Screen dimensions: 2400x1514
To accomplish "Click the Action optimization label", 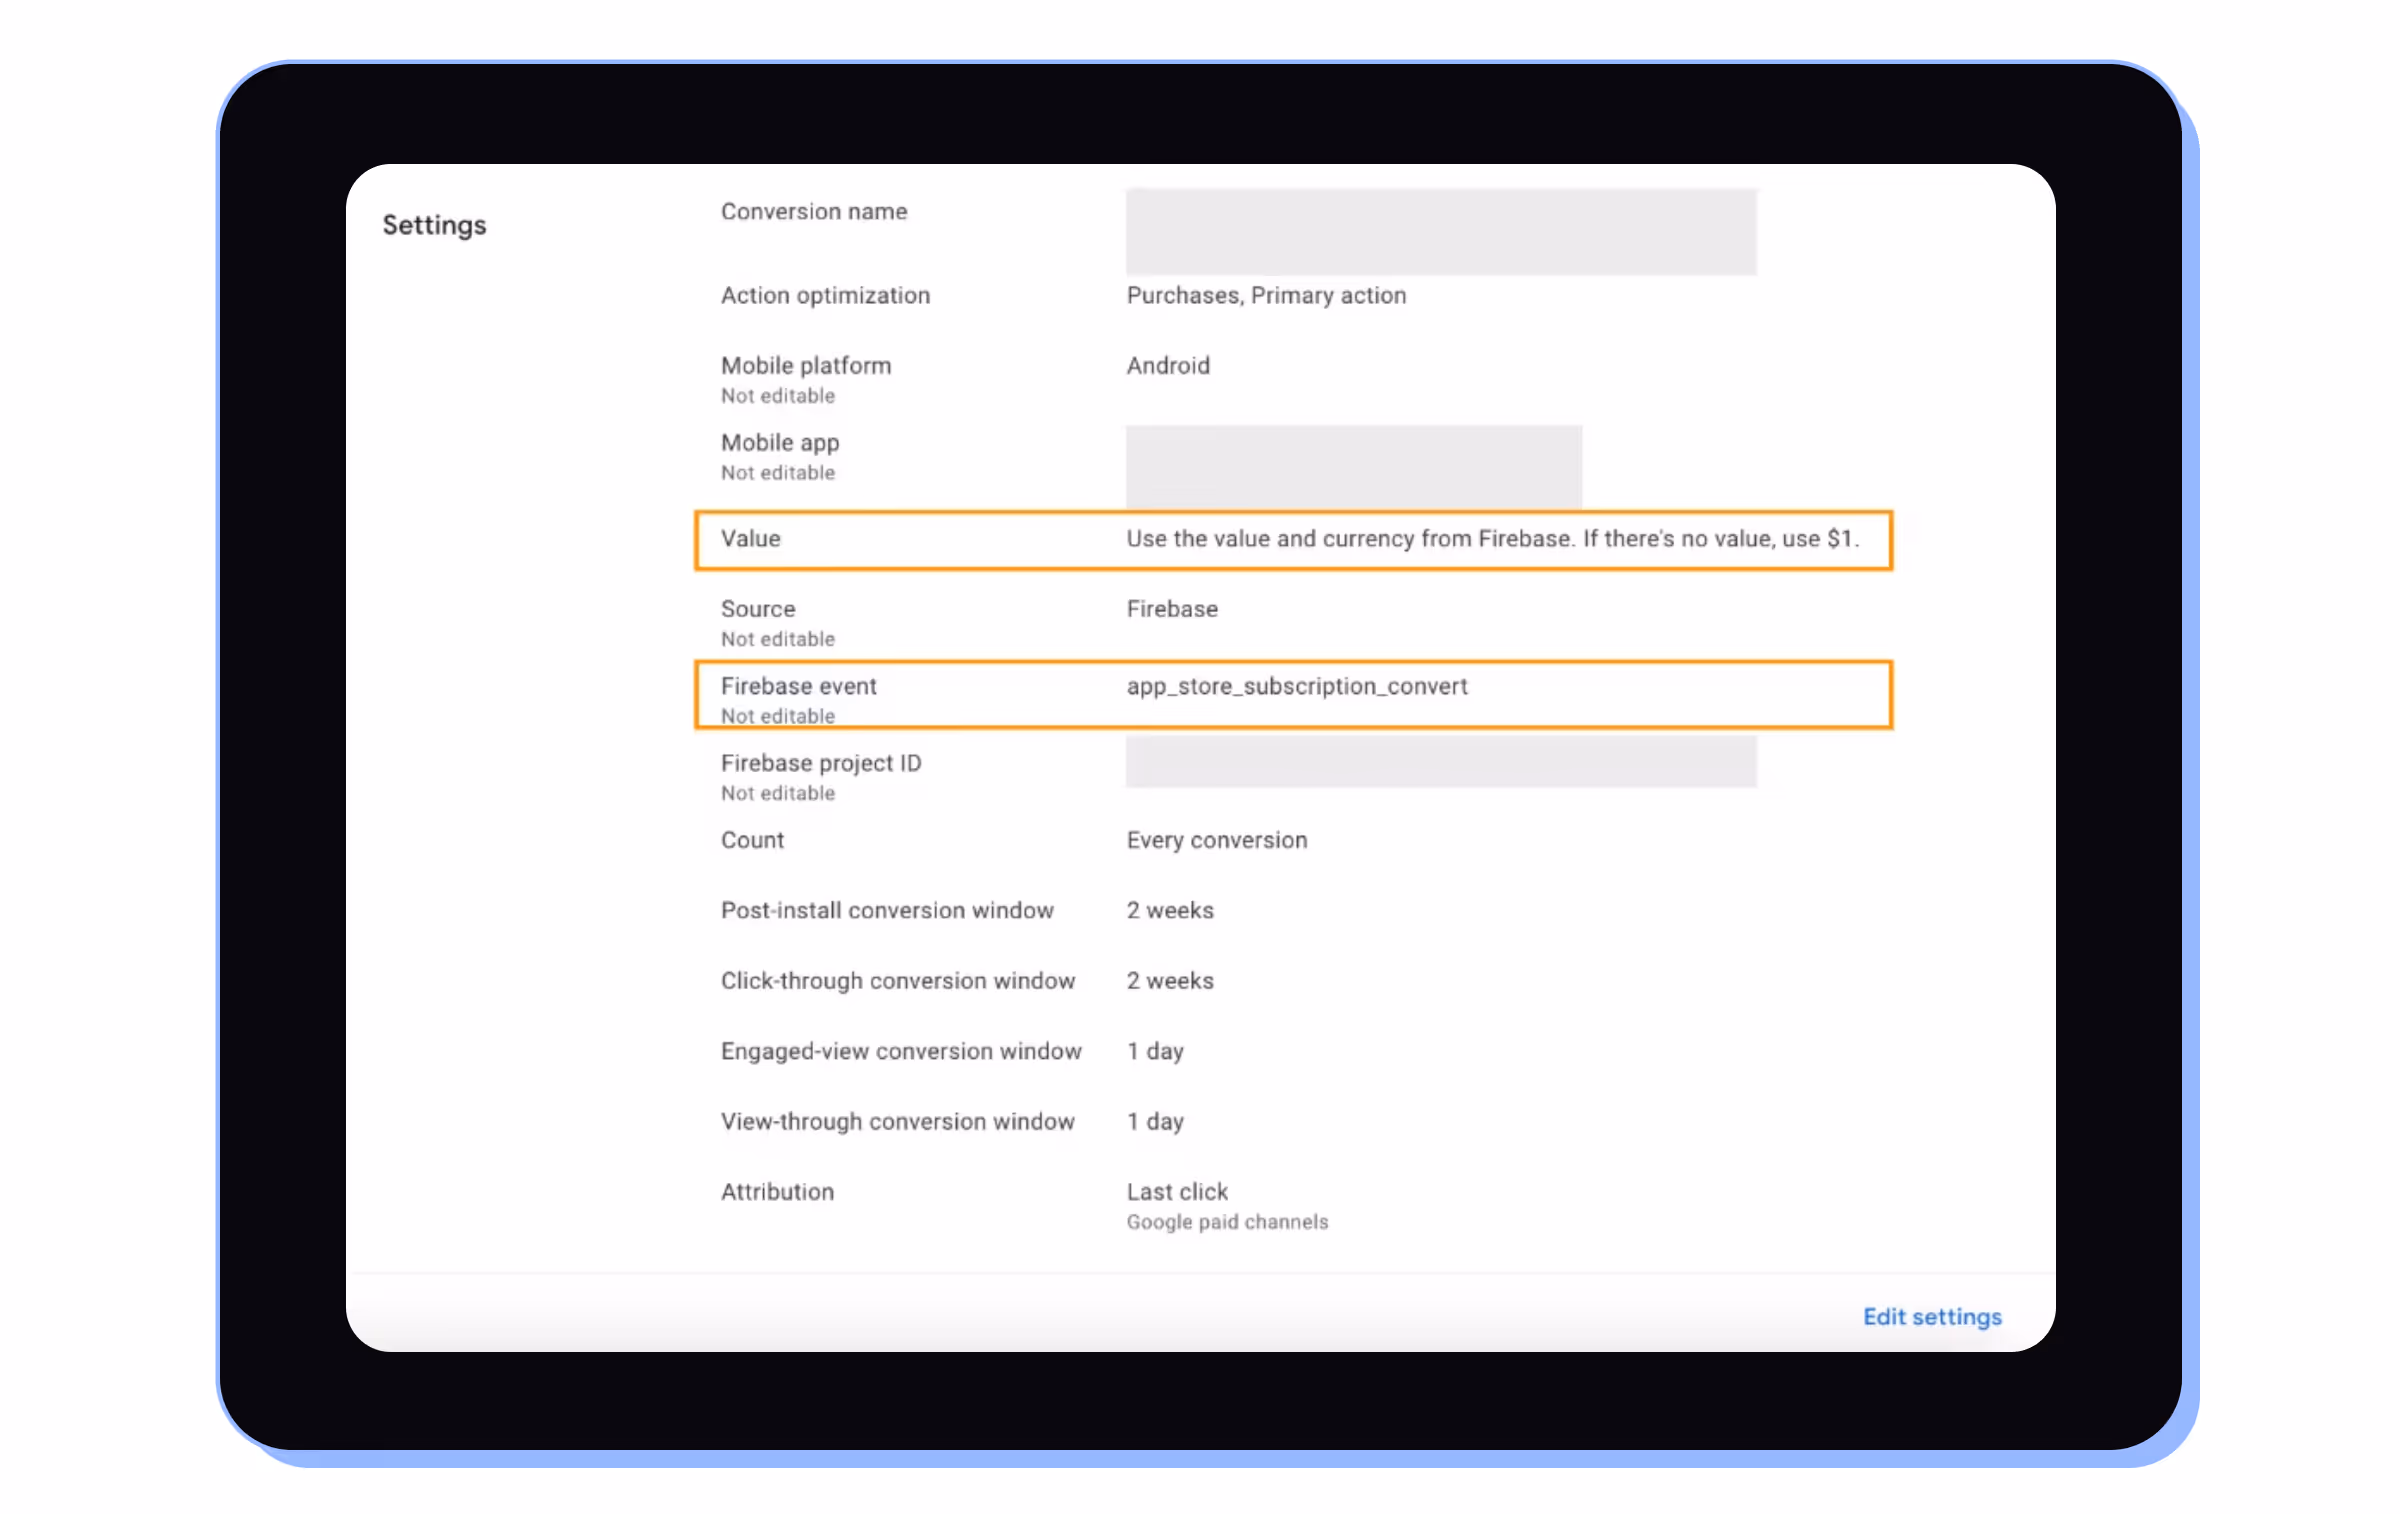I will point(825,295).
